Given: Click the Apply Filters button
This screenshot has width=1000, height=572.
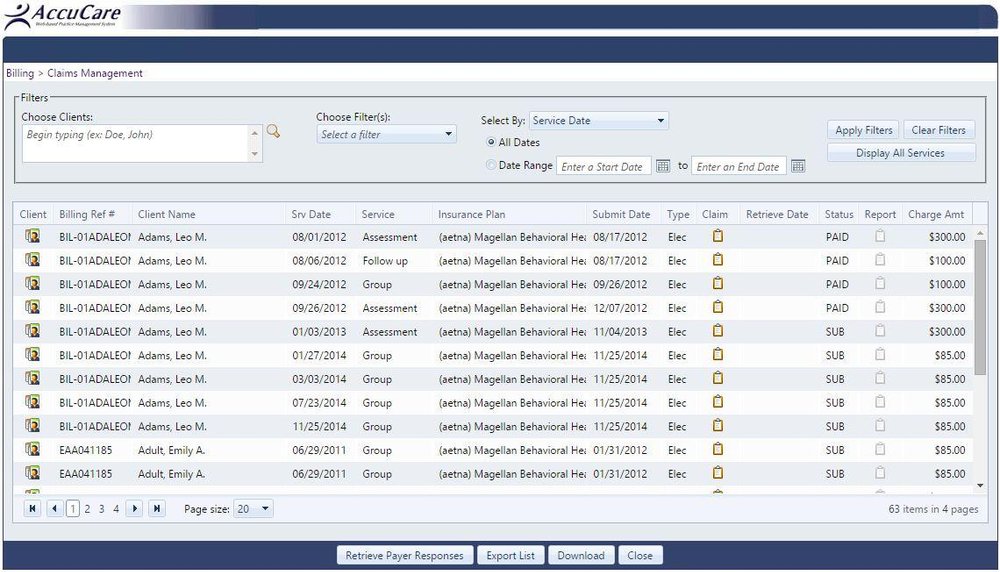Looking at the screenshot, I should (x=864, y=130).
